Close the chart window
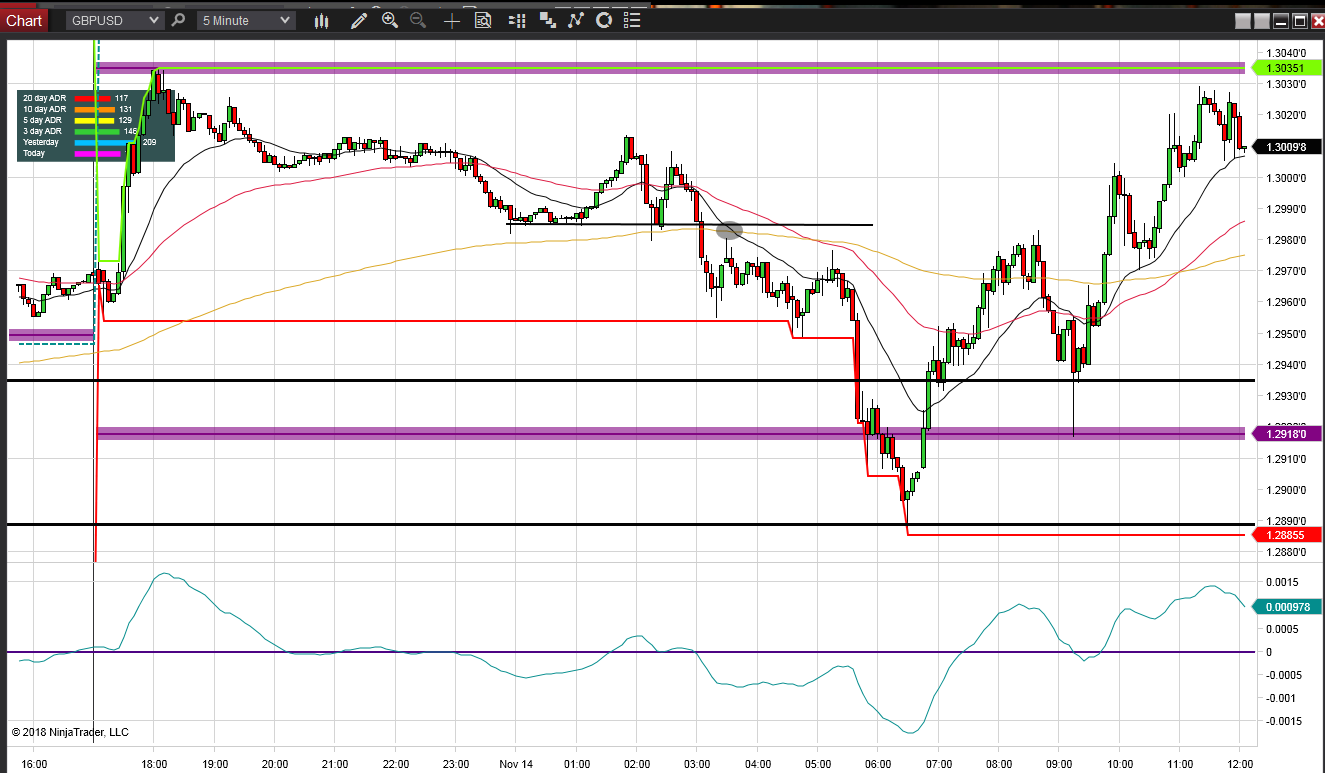Viewport: 1325px width, 773px height. 1317,20
